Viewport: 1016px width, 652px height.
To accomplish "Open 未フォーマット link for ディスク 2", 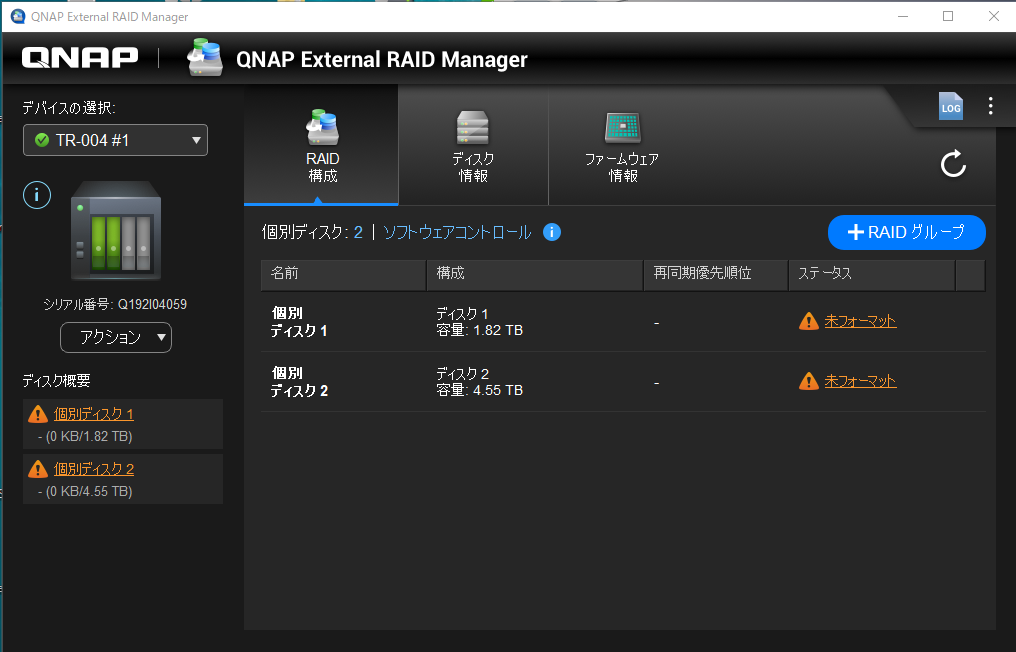I will point(860,381).
